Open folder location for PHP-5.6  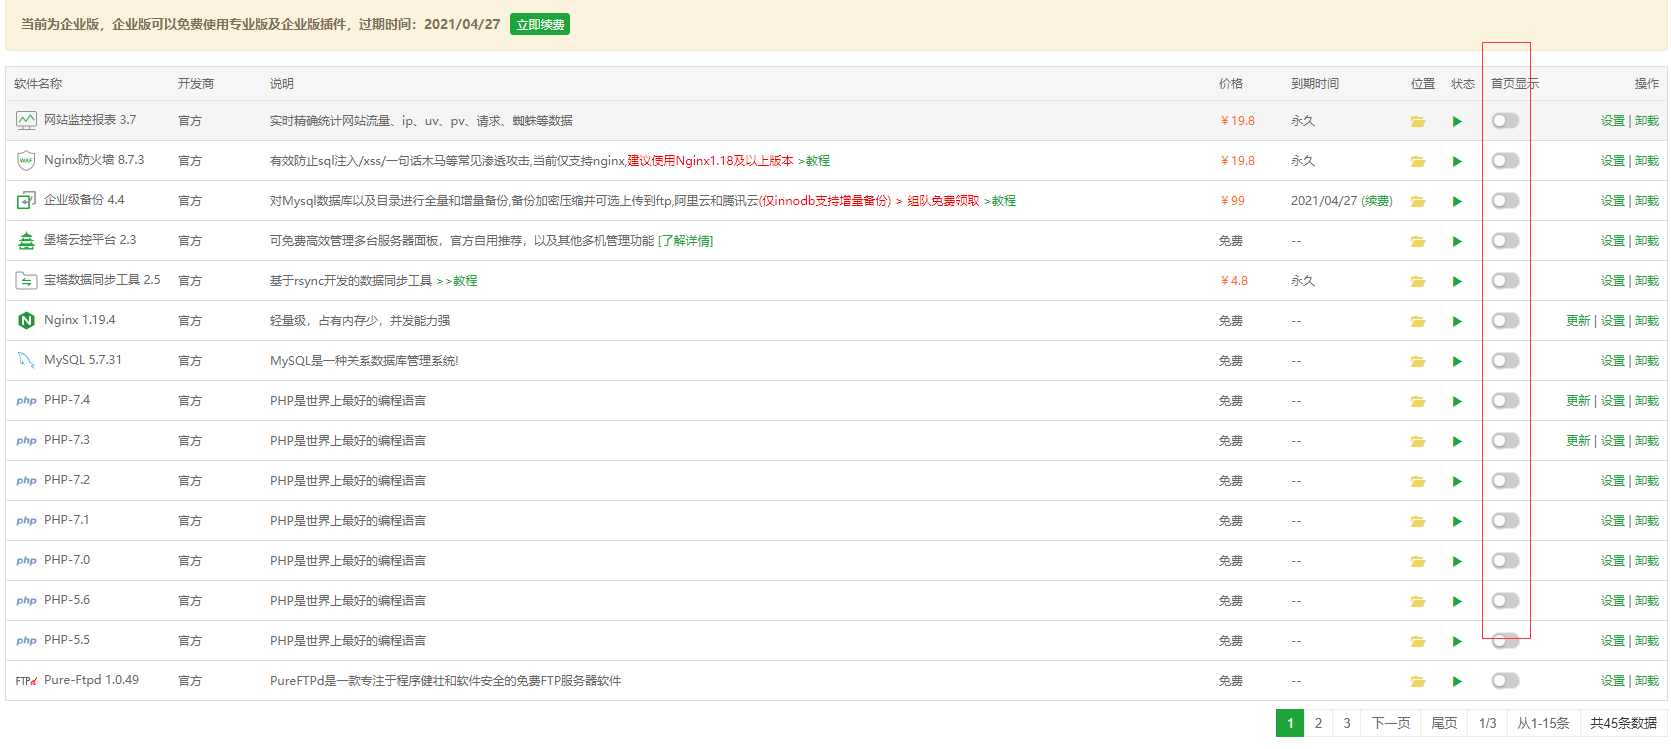(1418, 601)
